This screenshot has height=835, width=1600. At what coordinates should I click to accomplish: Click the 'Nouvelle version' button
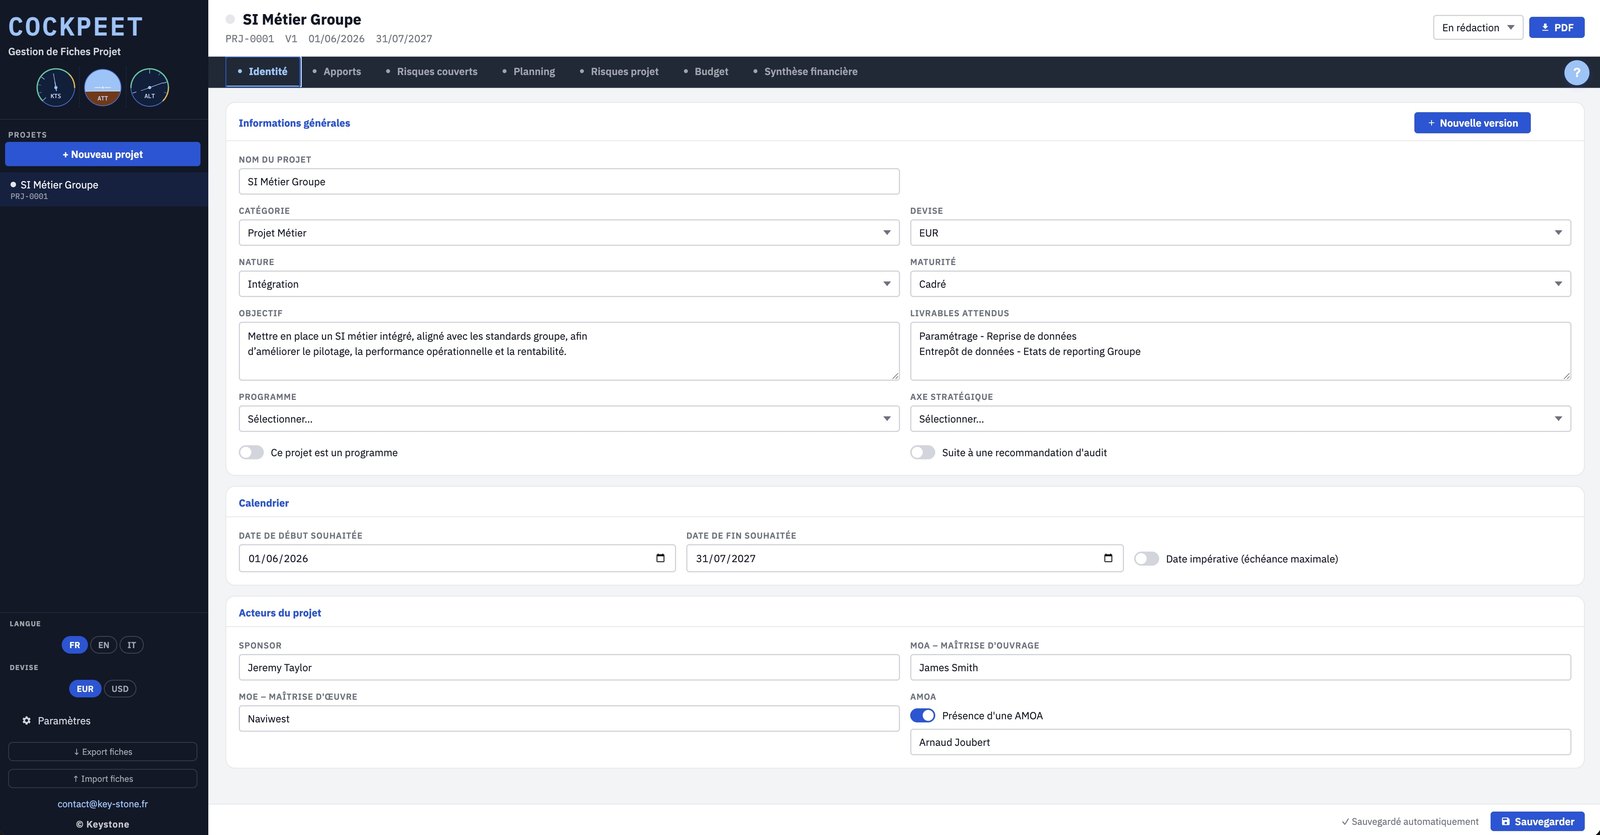[1472, 123]
